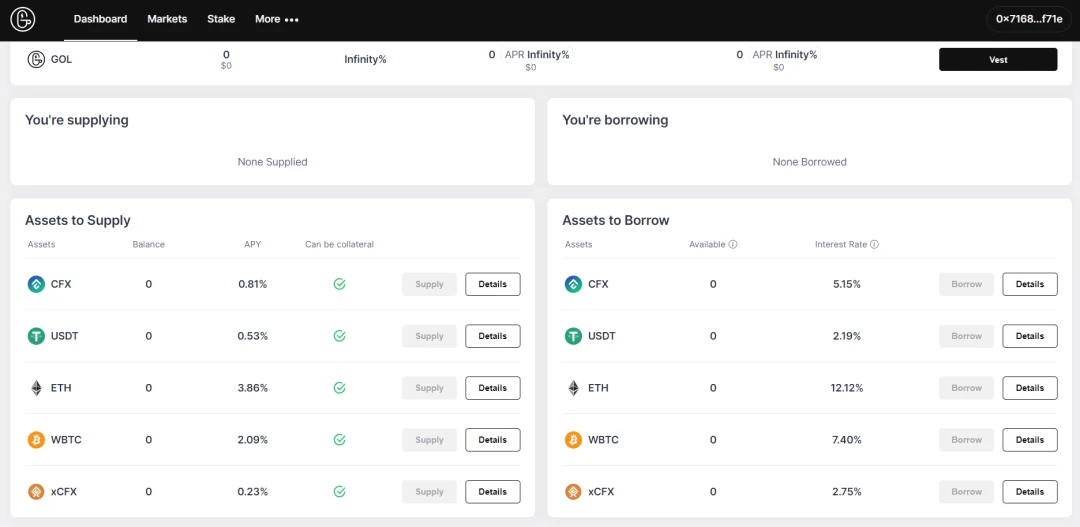The width and height of the screenshot is (1080, 527).
Task: Open the Stake page
Action: [221, 19]
